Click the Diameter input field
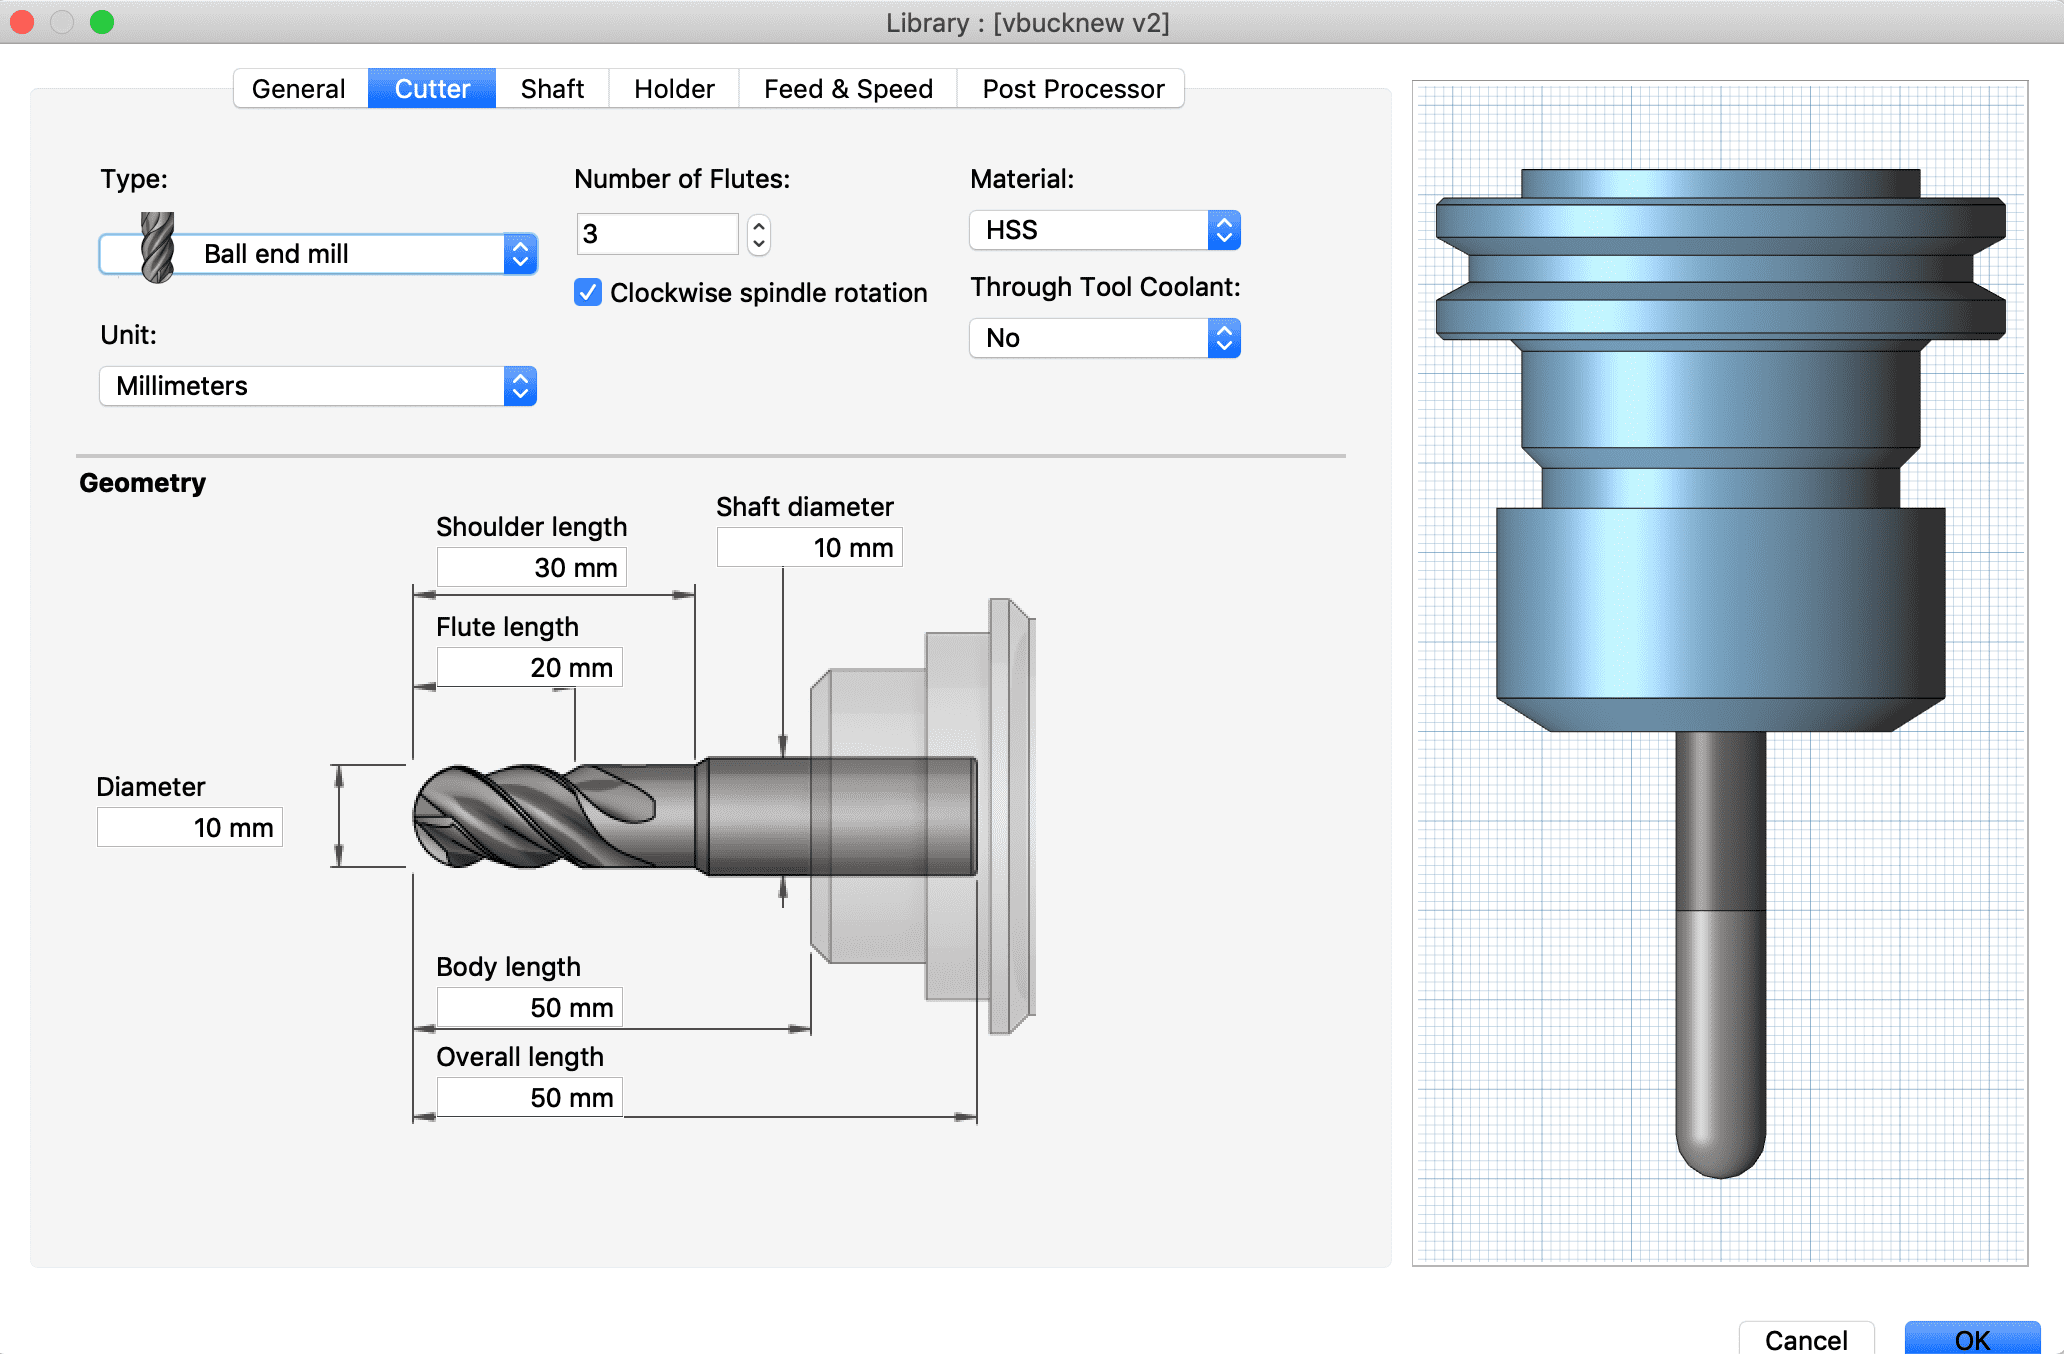This screenshot has height=1354, width=2064. [189, 828]
